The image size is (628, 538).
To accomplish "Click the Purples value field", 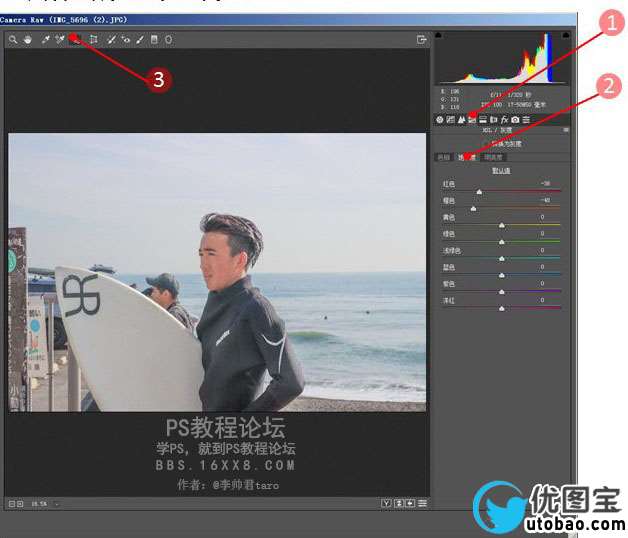I will point(545,283).
